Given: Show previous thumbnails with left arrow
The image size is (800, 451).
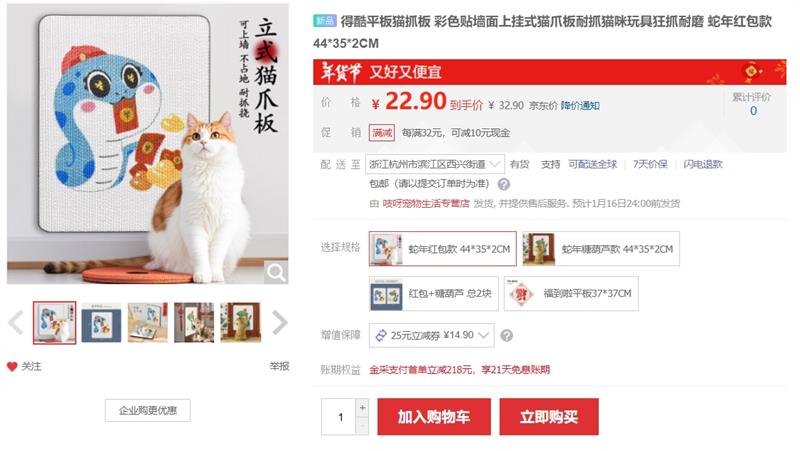Looking at the screenshot, I should (x=16, y=322).
